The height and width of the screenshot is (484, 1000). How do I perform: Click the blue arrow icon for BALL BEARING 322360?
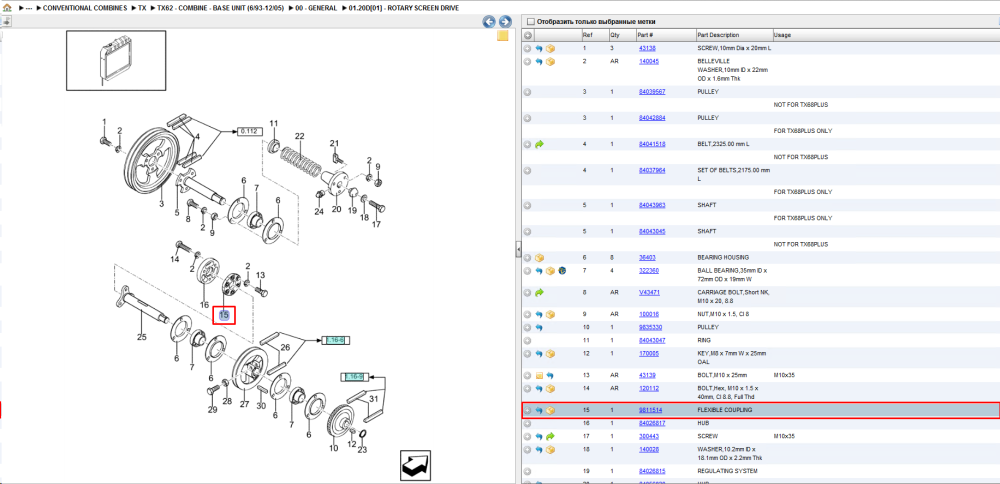coord(539,271)
